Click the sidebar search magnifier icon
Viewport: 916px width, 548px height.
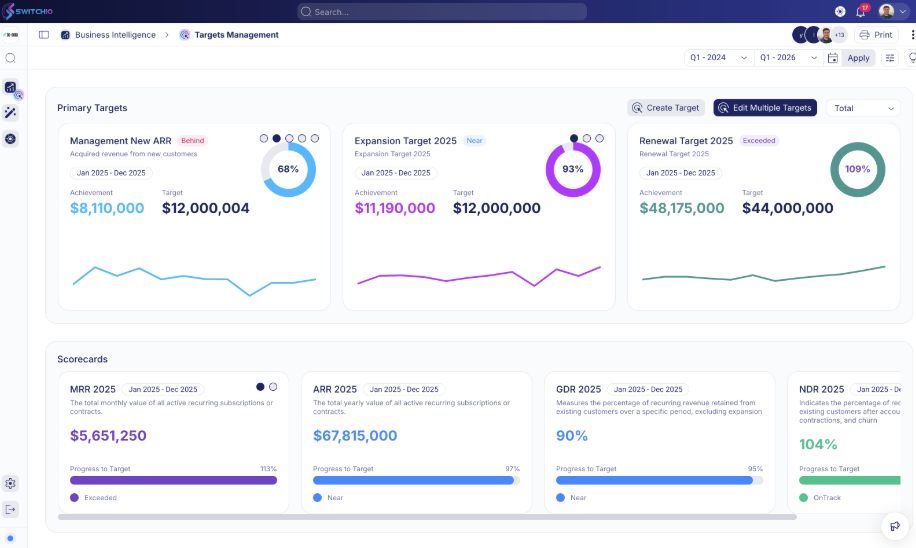[x=11, y=58]
